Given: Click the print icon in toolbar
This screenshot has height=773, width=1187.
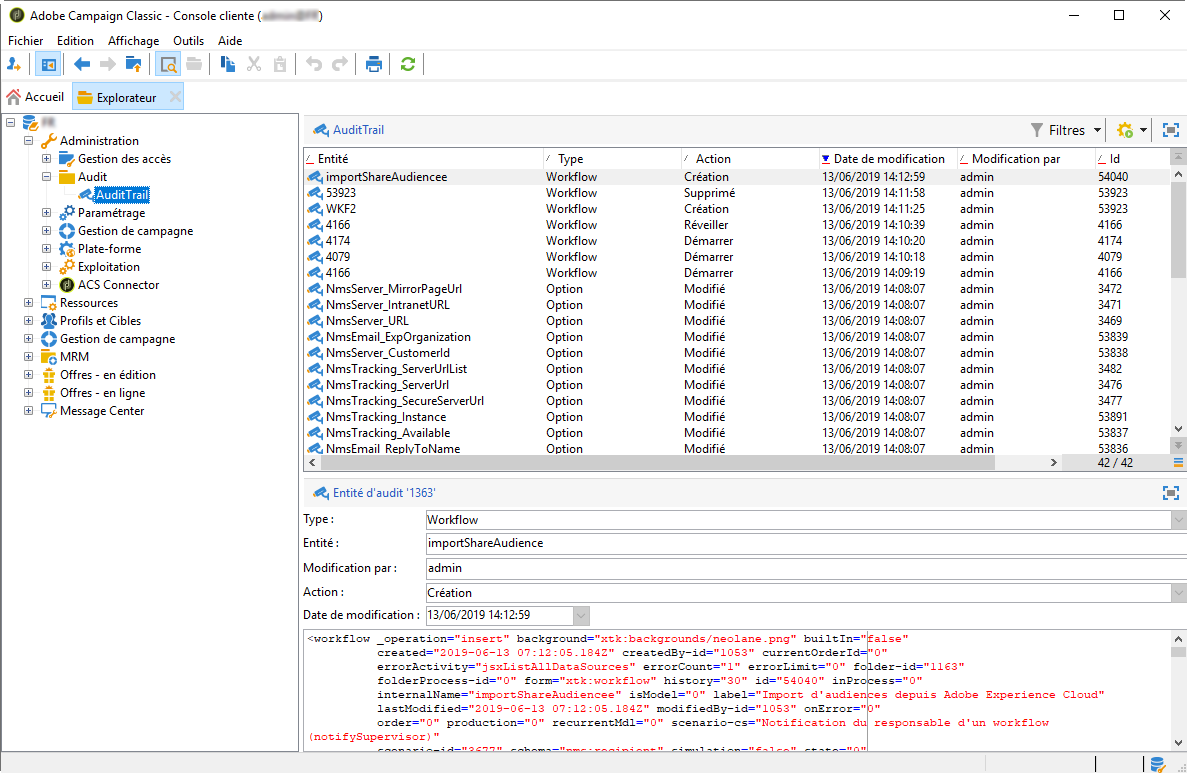Looking at the screenshot, I should click(374, 64).
